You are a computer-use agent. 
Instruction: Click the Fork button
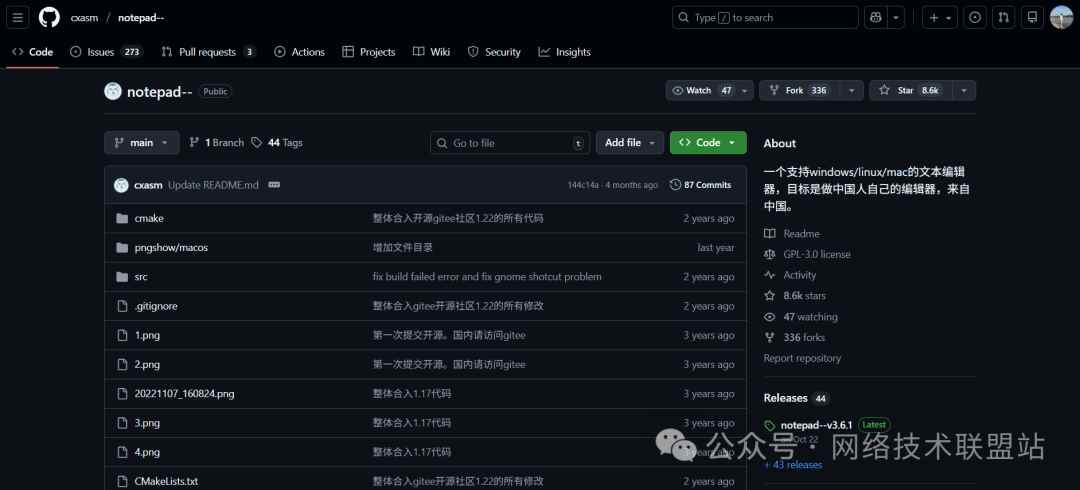(800, 90)
